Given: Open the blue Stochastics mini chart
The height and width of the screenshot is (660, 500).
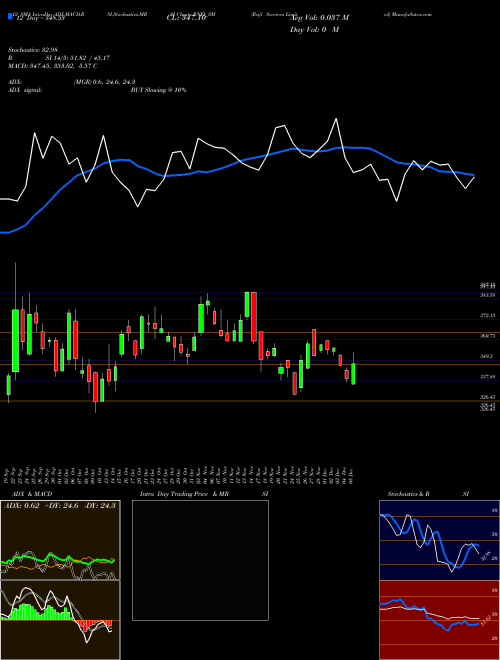Looking at the screenshot, I should click(439, 540).
